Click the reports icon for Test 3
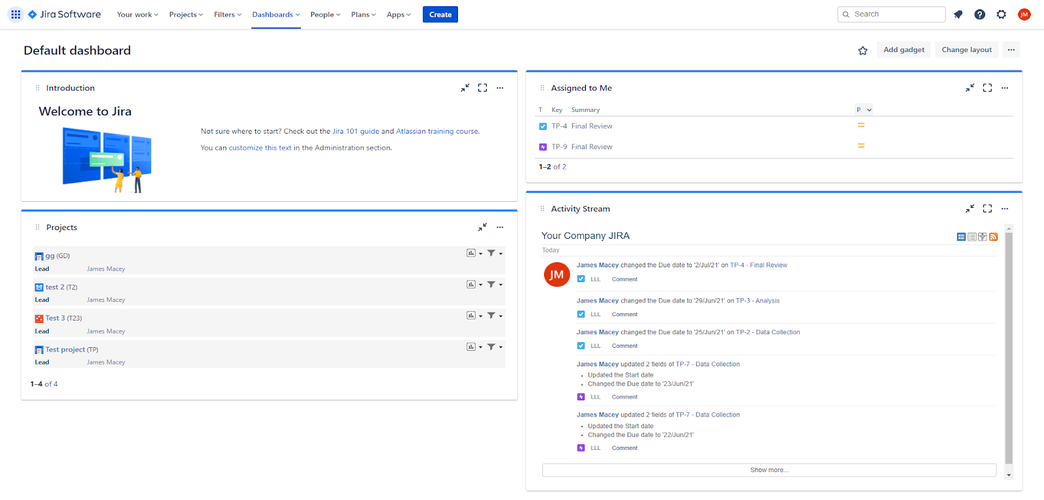 point(471,316)
